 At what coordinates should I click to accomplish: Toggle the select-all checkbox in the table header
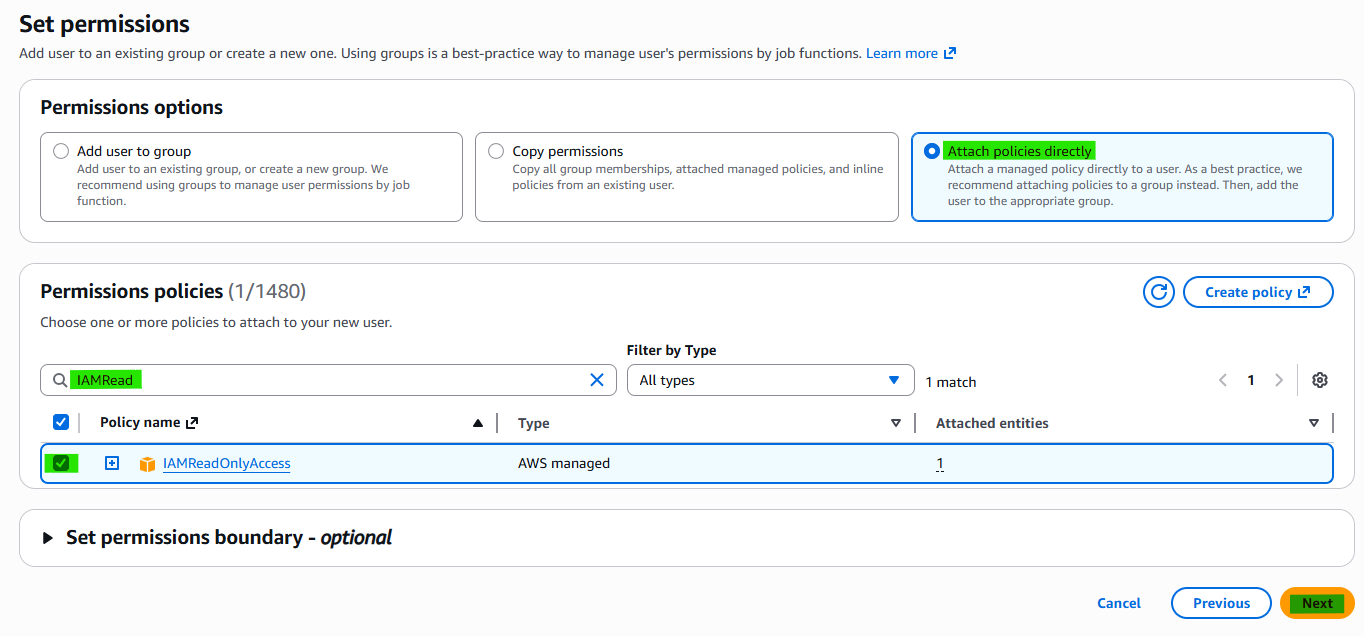(61, 422)
